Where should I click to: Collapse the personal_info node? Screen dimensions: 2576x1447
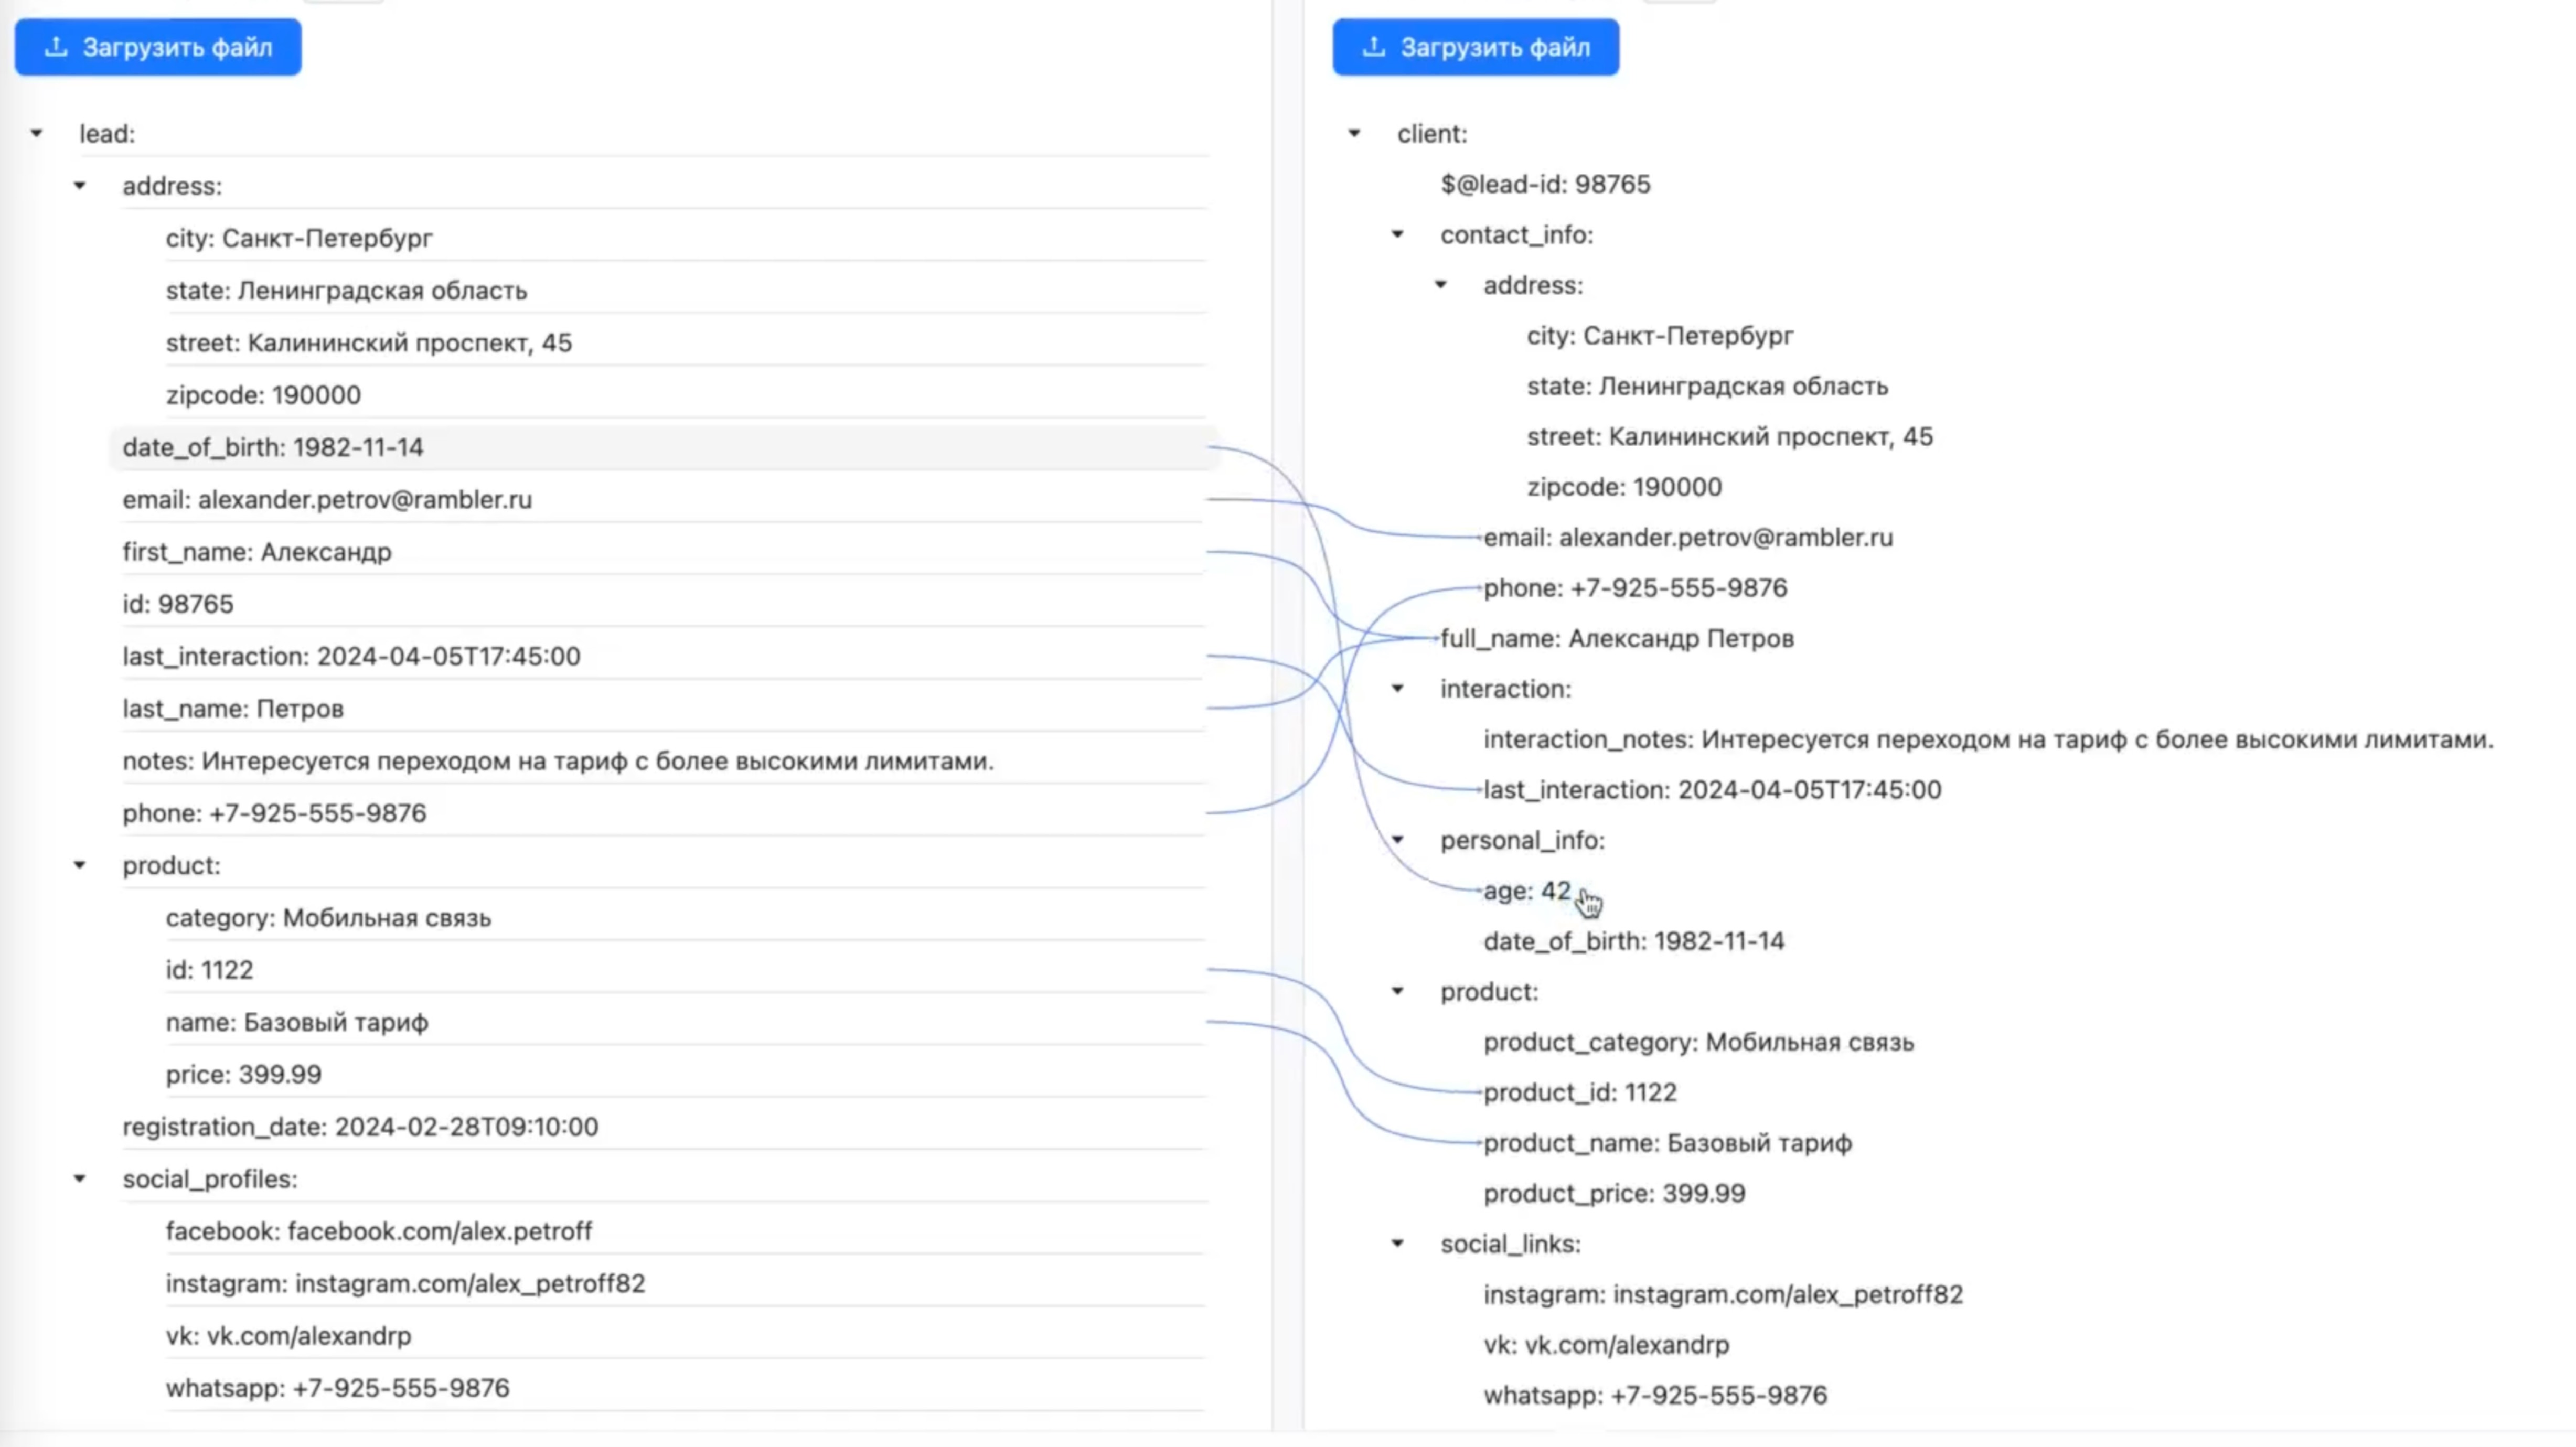click(1396, 840)
